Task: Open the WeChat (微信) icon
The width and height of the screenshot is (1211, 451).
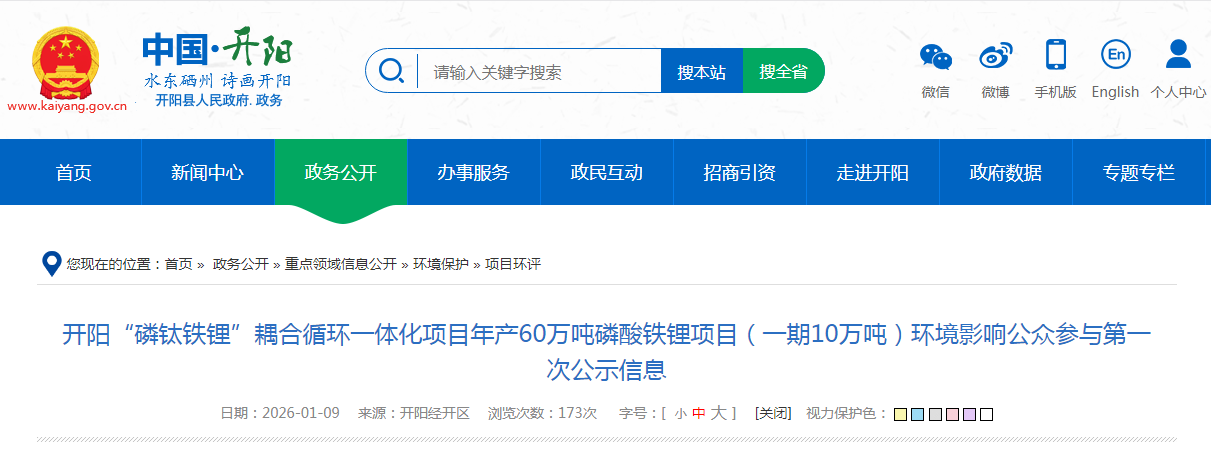Action: coord(936,57)
